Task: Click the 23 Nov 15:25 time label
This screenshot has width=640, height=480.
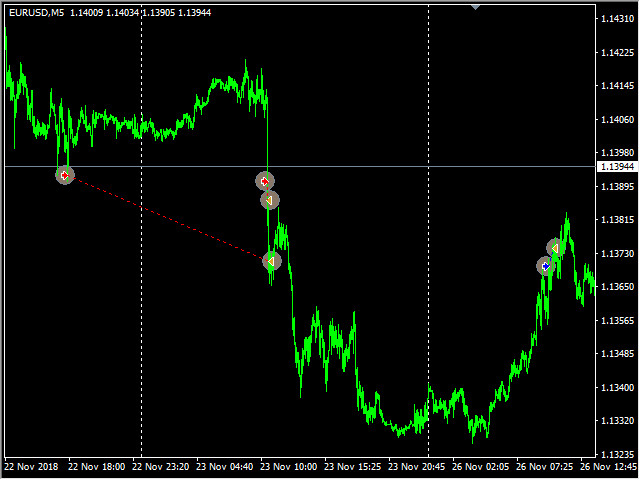Action: click(353, 467)
